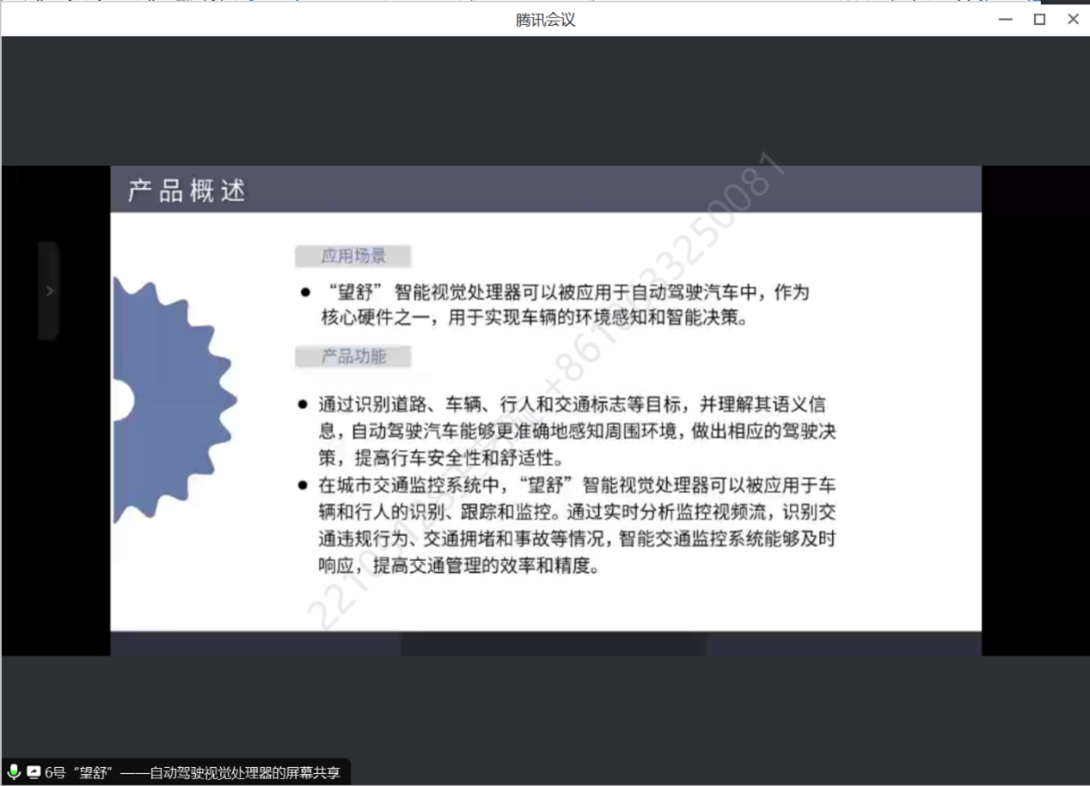Unmute by clicking the microphone indicator
1090x786 pixels.
point(14,771)
